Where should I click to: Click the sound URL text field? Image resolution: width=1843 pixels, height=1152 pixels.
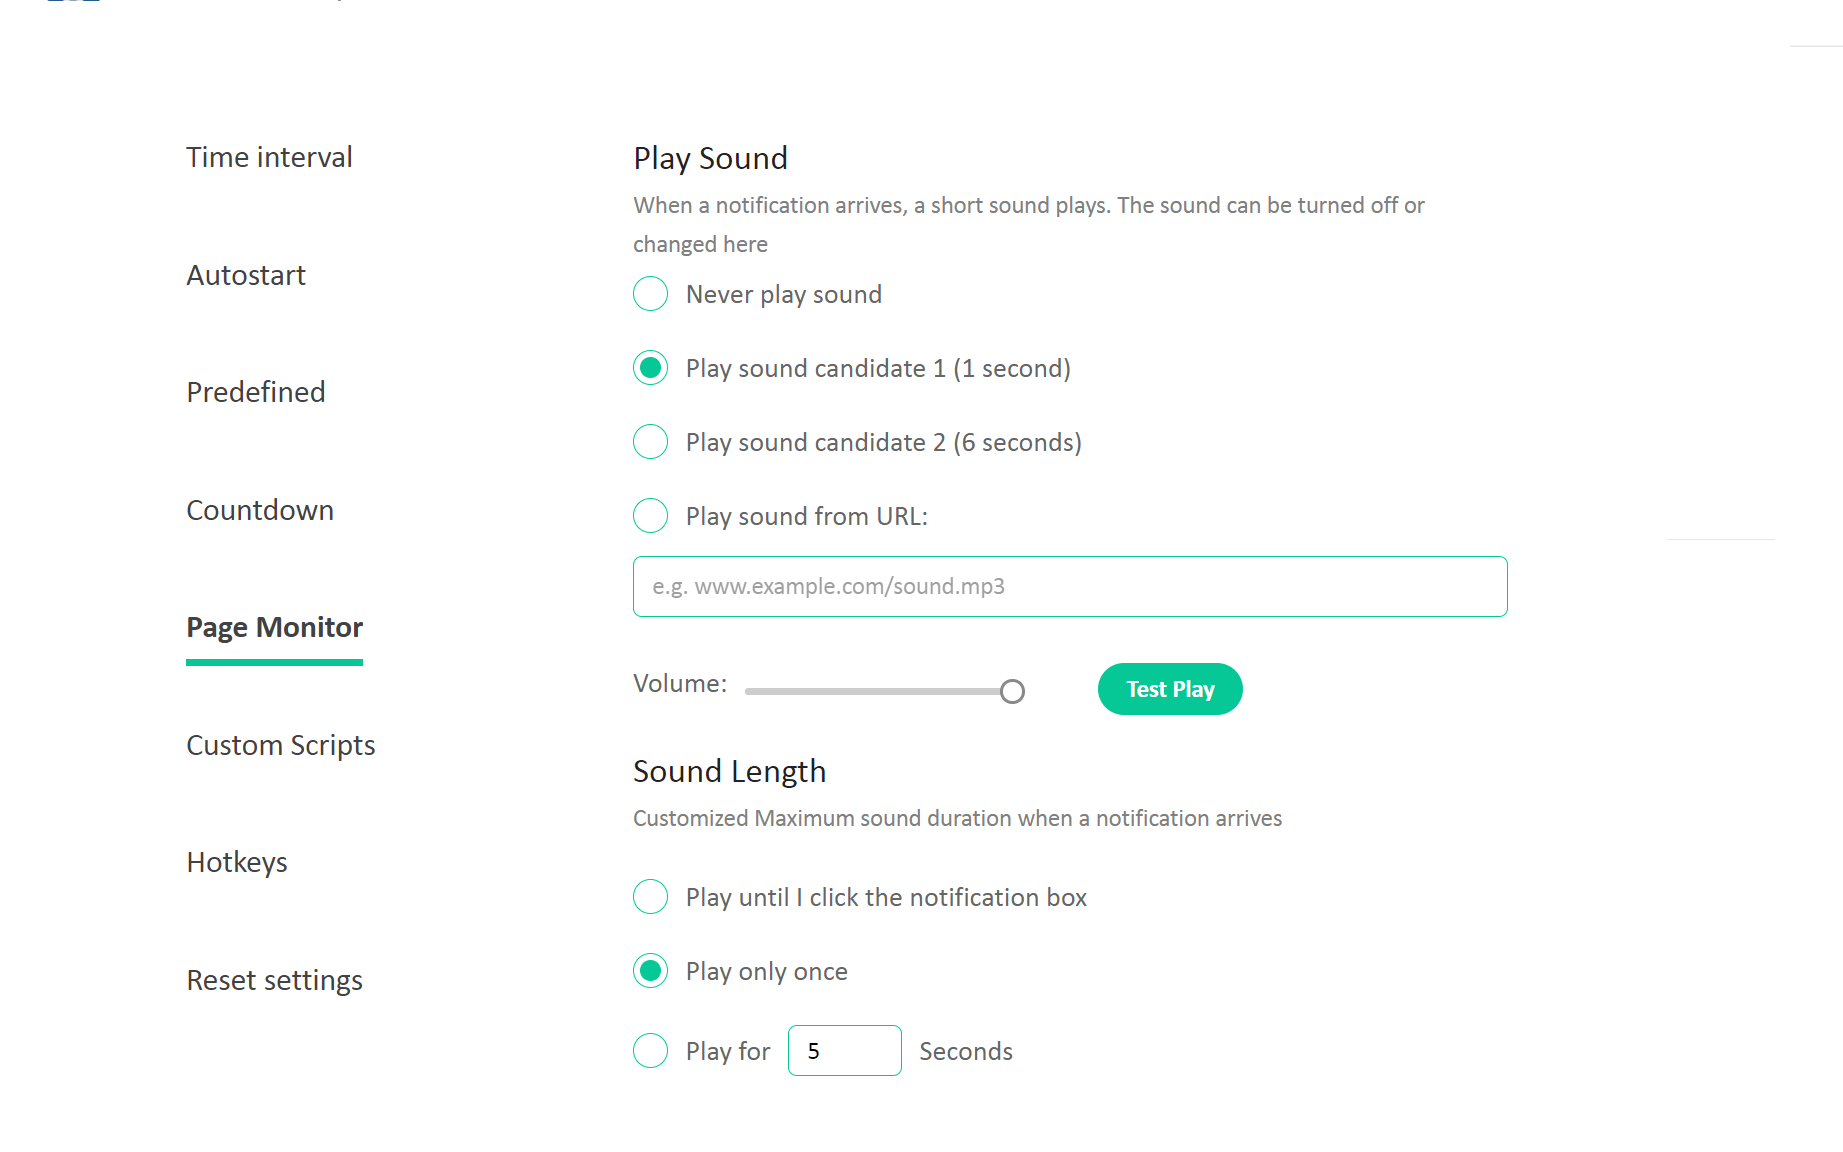(x=1069, y=586)
